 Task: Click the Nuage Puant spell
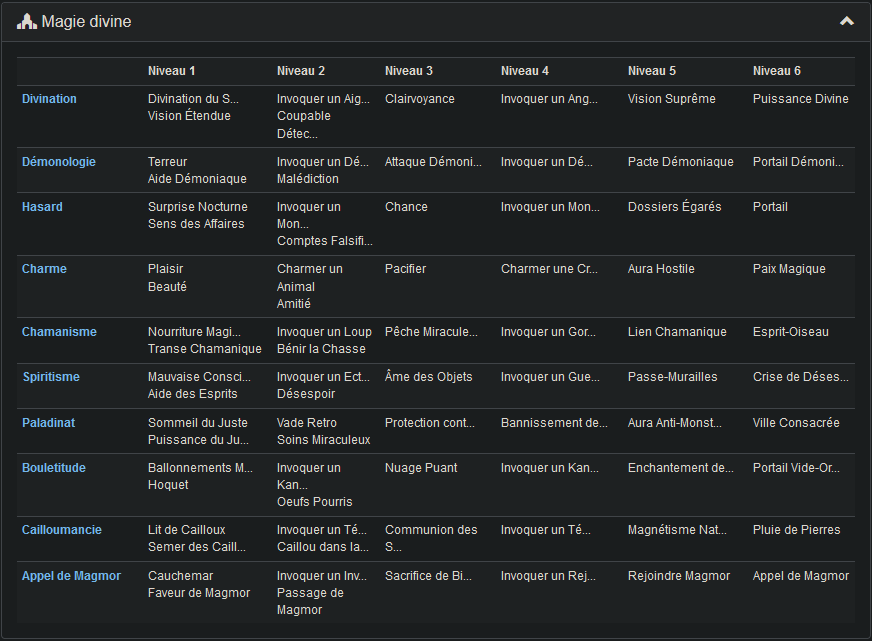(421, 468)
